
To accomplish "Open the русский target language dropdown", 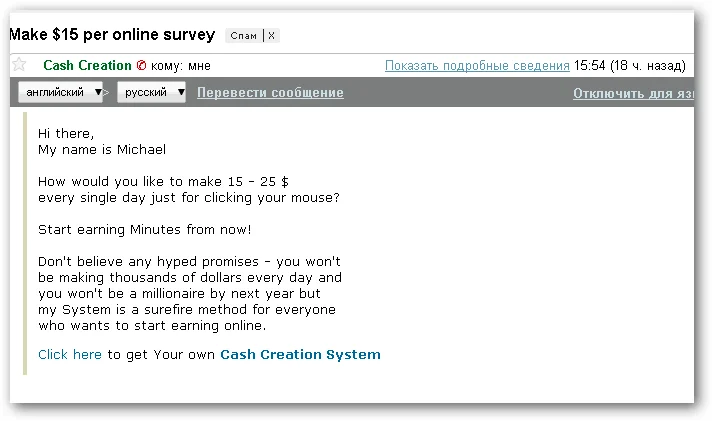I will [152, 92].
